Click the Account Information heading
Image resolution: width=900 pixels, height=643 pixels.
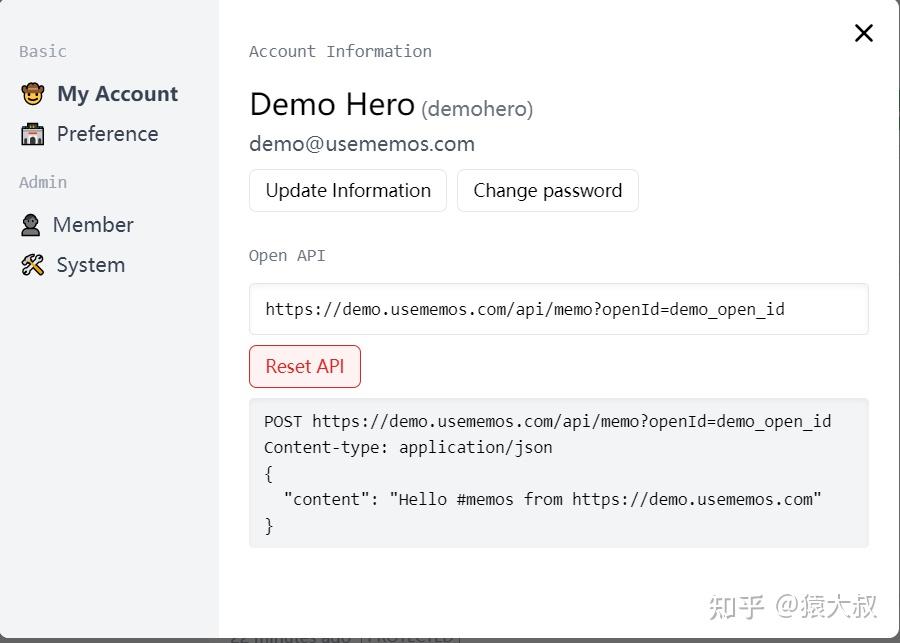point(340,51)
